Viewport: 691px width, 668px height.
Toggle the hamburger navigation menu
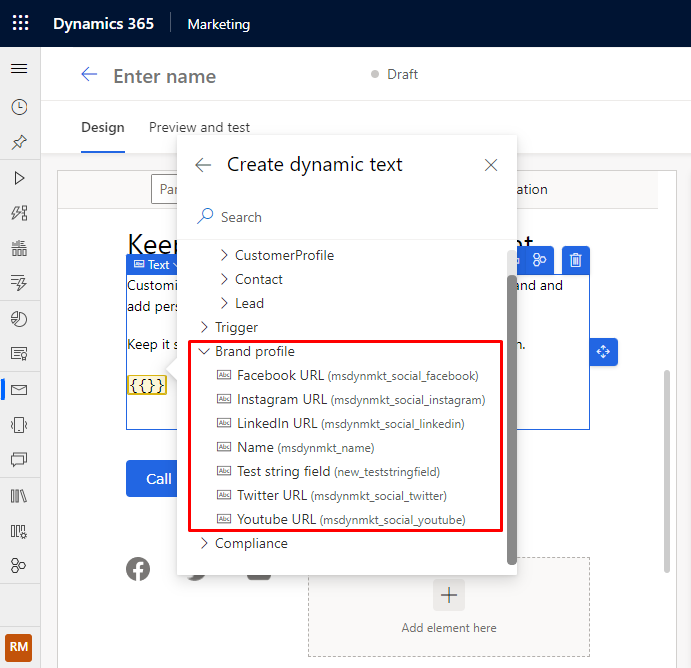[x=19, y=68]
